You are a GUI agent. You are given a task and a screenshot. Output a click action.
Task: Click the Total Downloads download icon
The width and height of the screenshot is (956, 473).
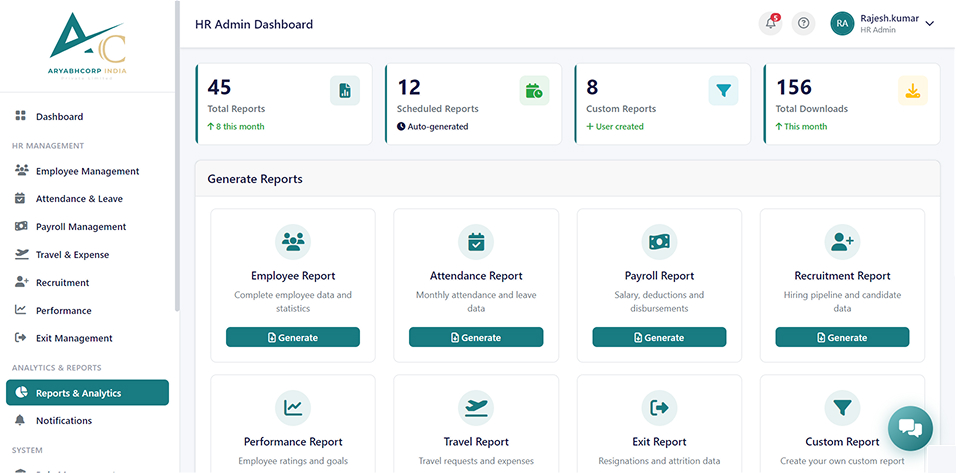913,91
